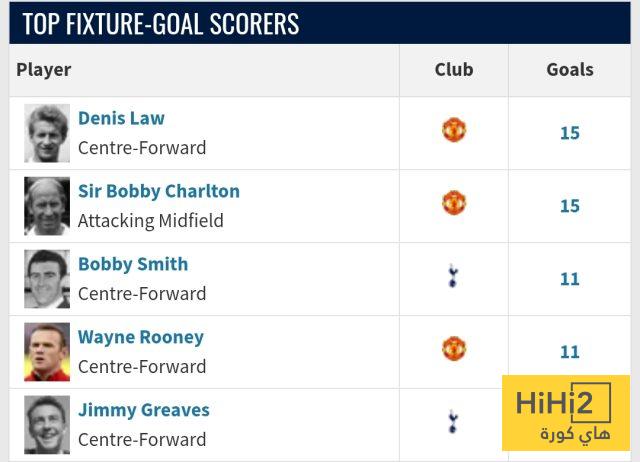This screenshot has height=462, width=640.
Task: Click Denis Law's 15 goals figure
Action: coord(570,133)
